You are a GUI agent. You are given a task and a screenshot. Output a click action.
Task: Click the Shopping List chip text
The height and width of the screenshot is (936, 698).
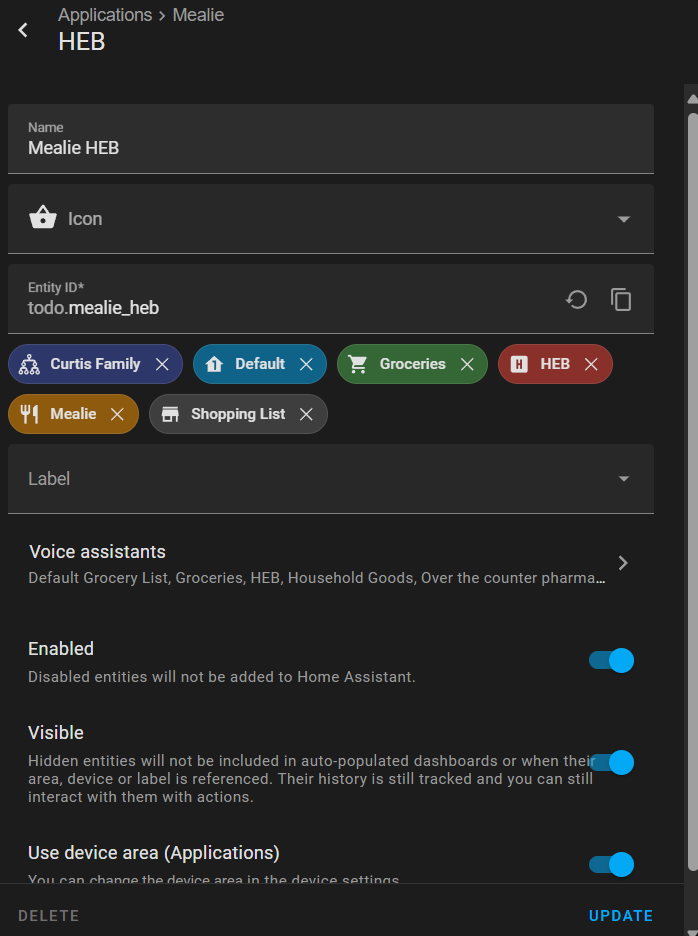click(x=238, y=414)
